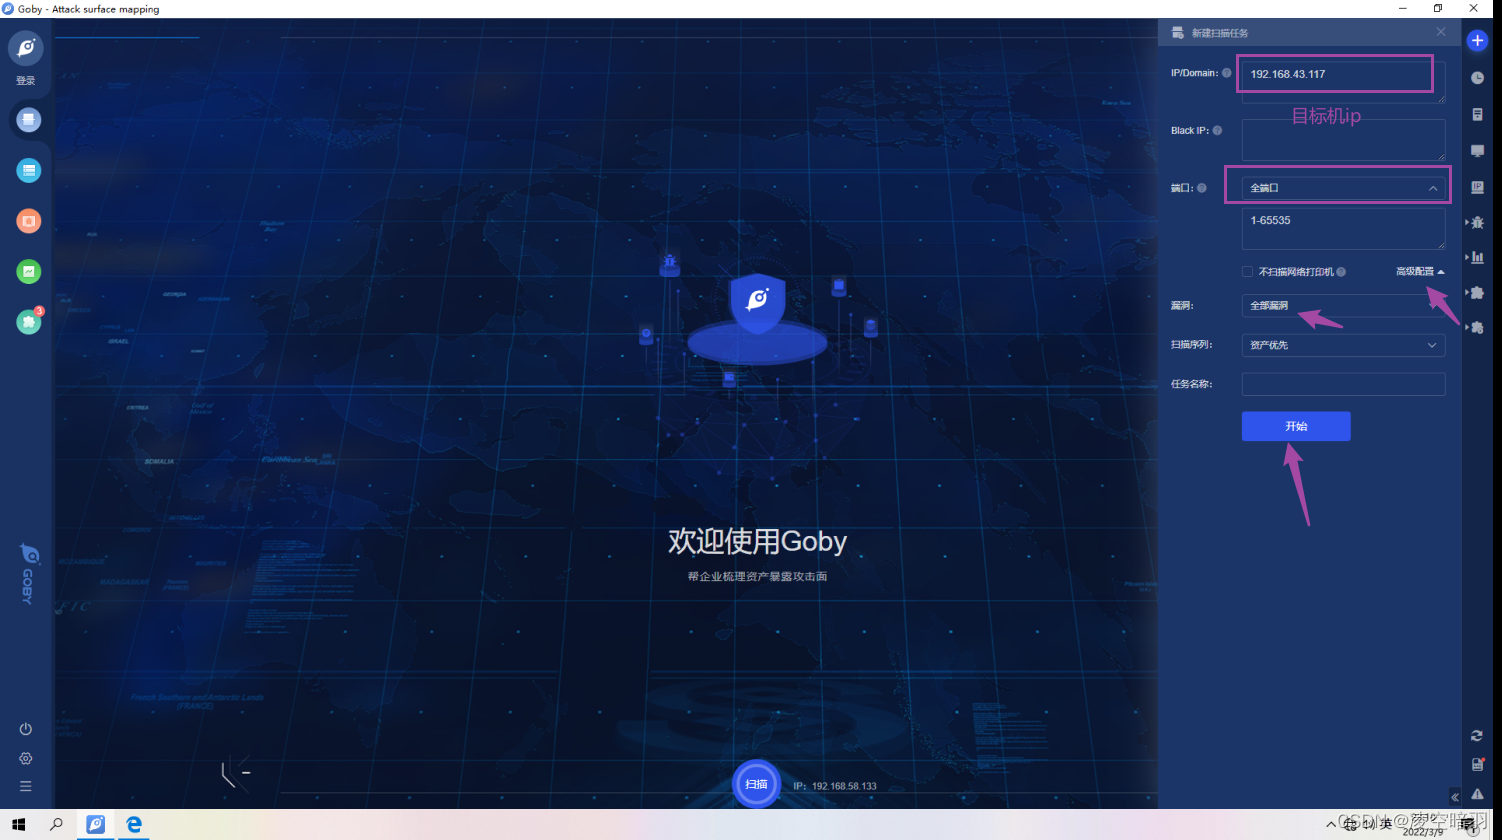The height and width of the screenshot is (840, 1502).
Task: Click the 任务名称 task name input
Action: click(1343, 384)
